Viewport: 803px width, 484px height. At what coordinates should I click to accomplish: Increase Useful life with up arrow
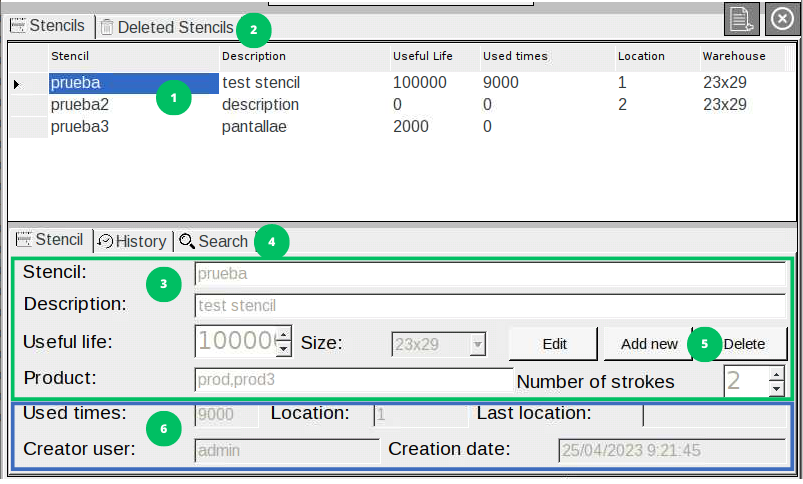pyautogui.click(x=283, y=335)
